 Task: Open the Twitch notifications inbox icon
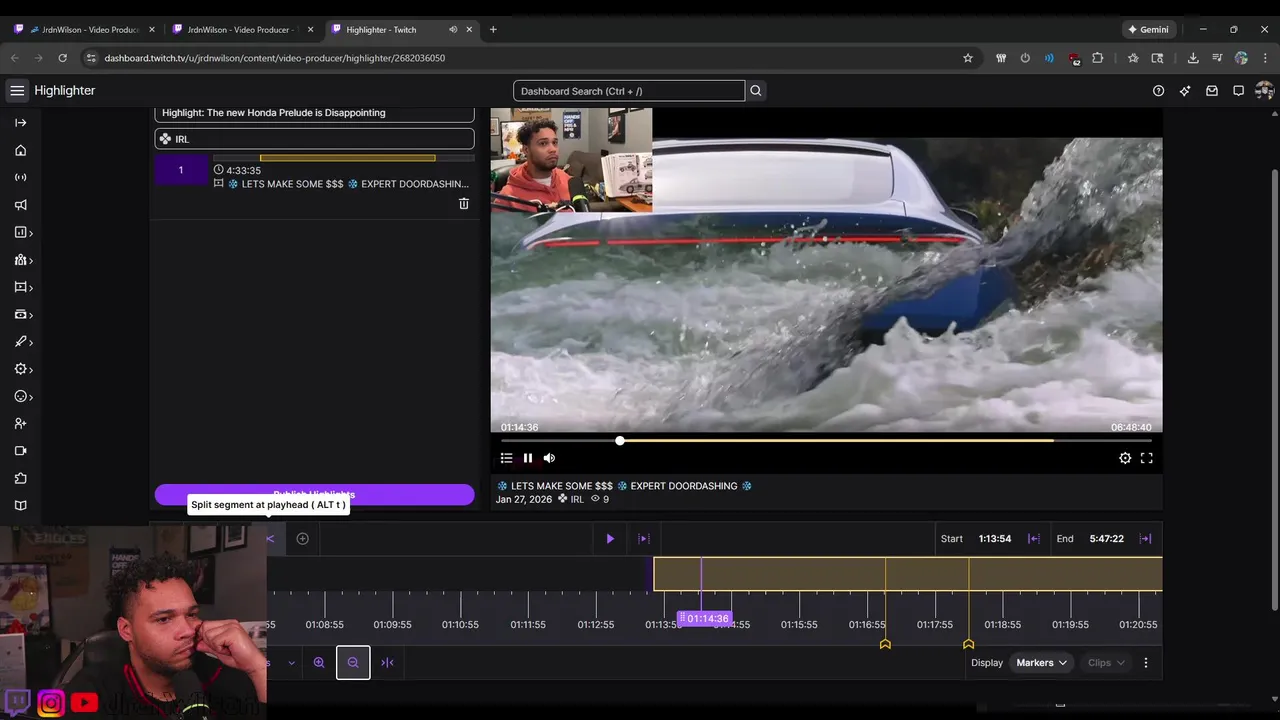click(x=1212, y=91)
